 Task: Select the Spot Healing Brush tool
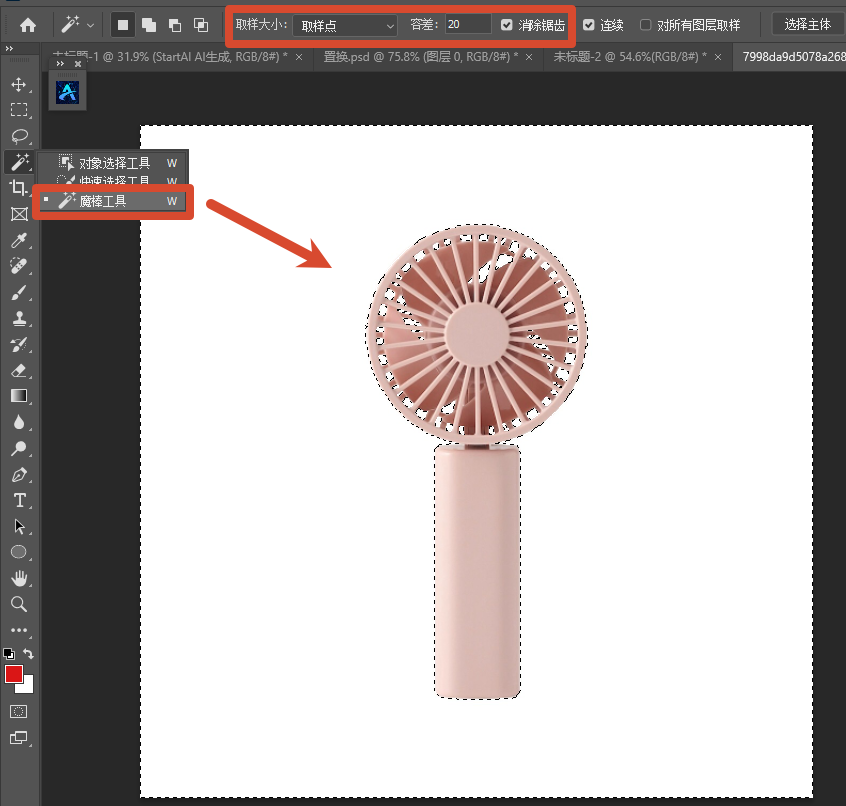coord(19,266)
